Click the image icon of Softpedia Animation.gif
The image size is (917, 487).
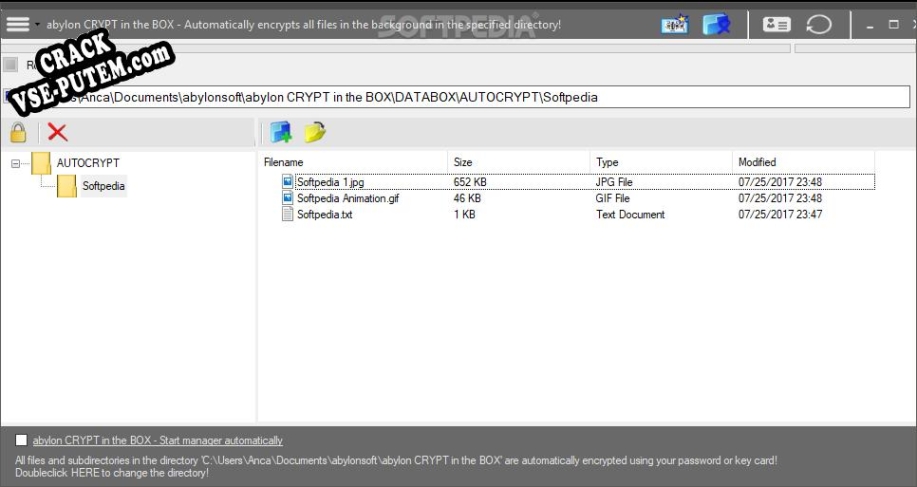(x=287, y=198)
